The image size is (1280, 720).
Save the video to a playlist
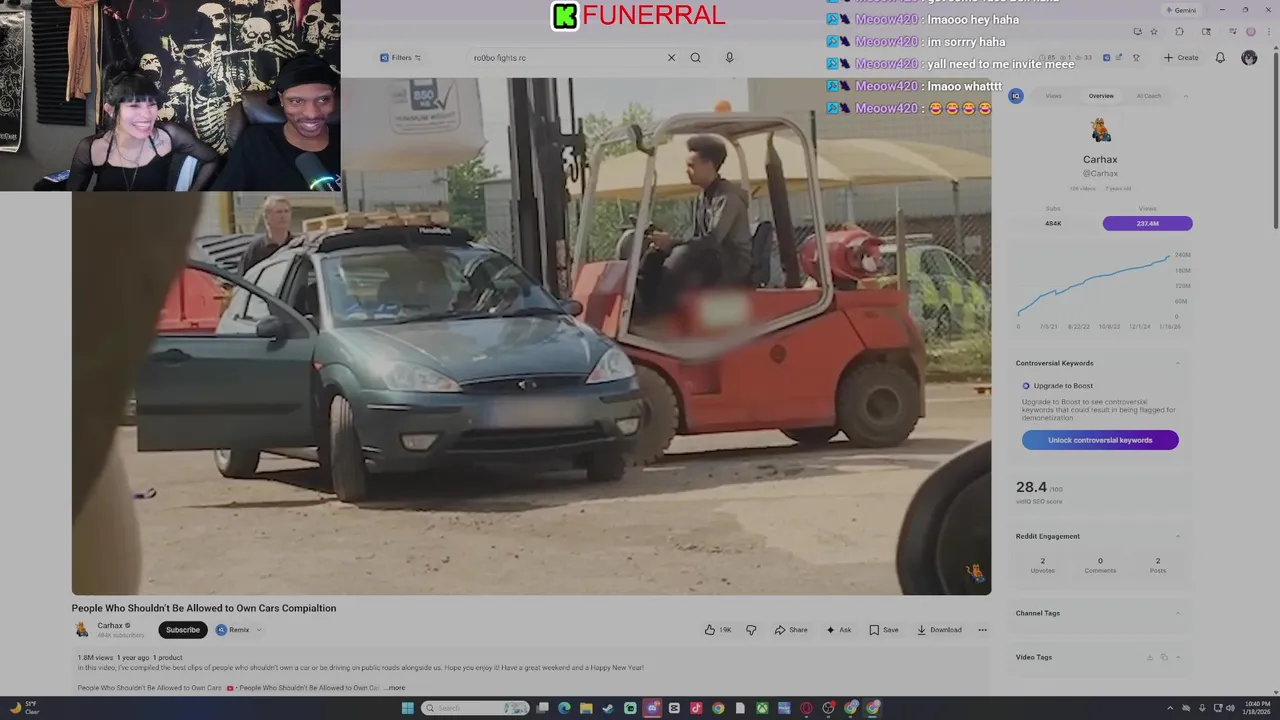point(884,630)
